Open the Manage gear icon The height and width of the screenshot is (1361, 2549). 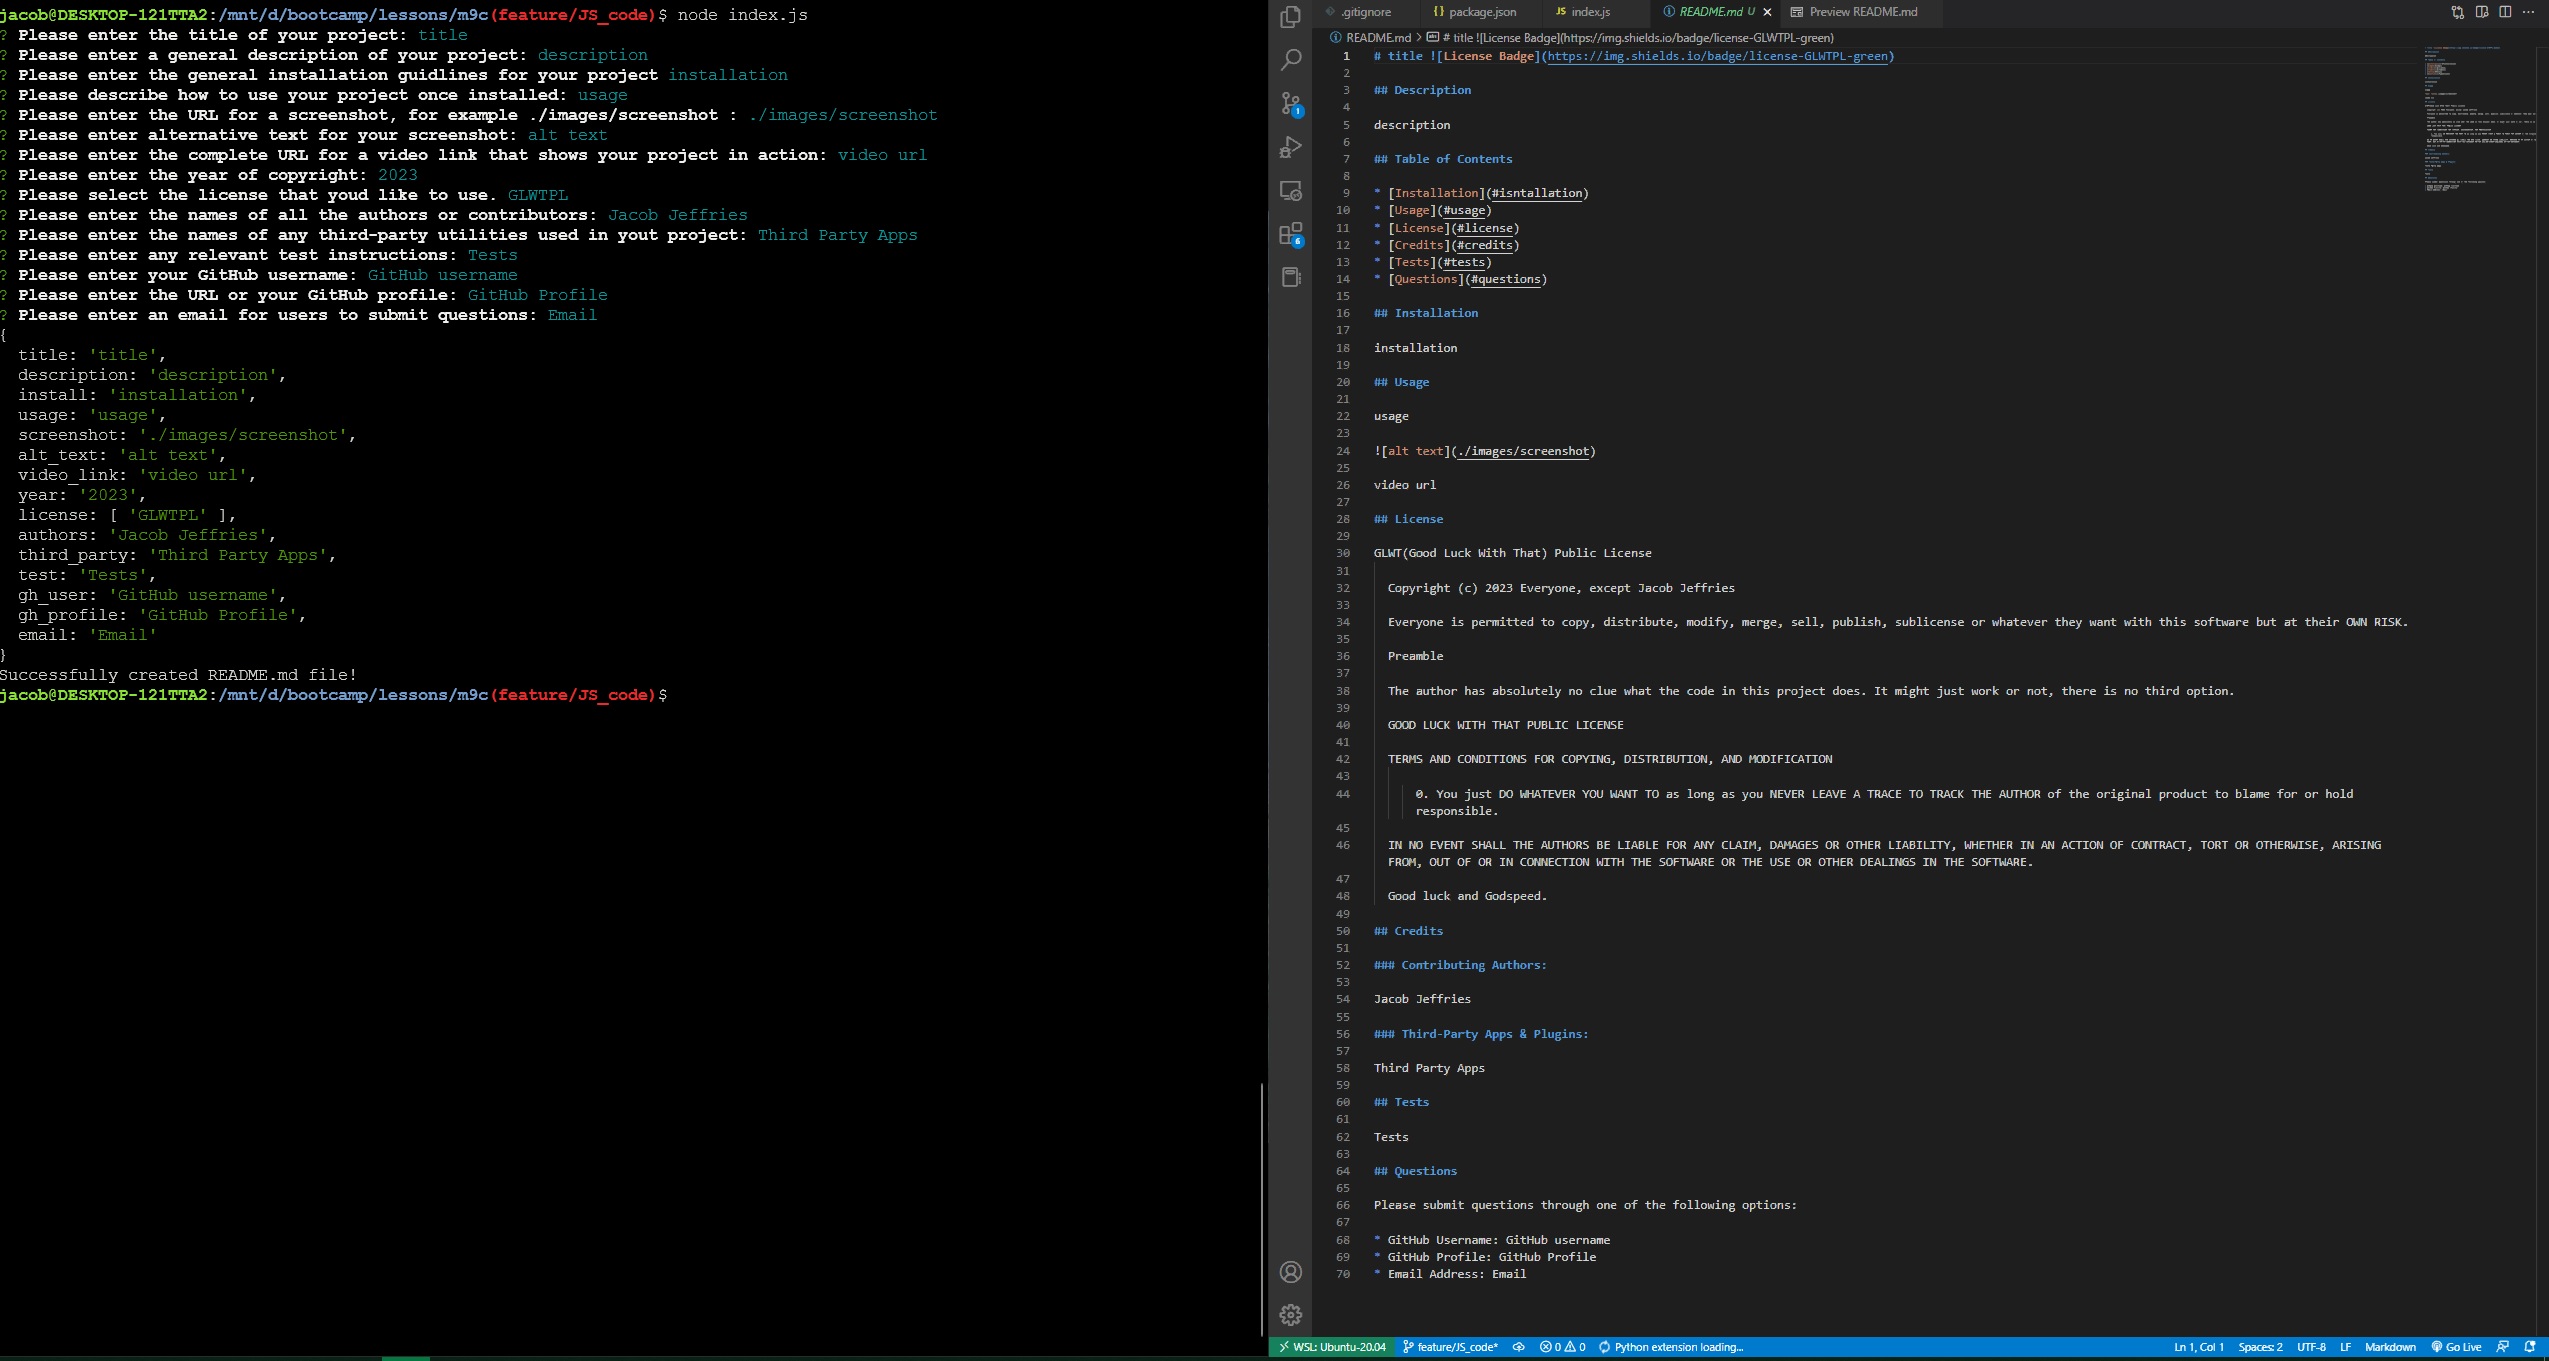[1291, 1314]
